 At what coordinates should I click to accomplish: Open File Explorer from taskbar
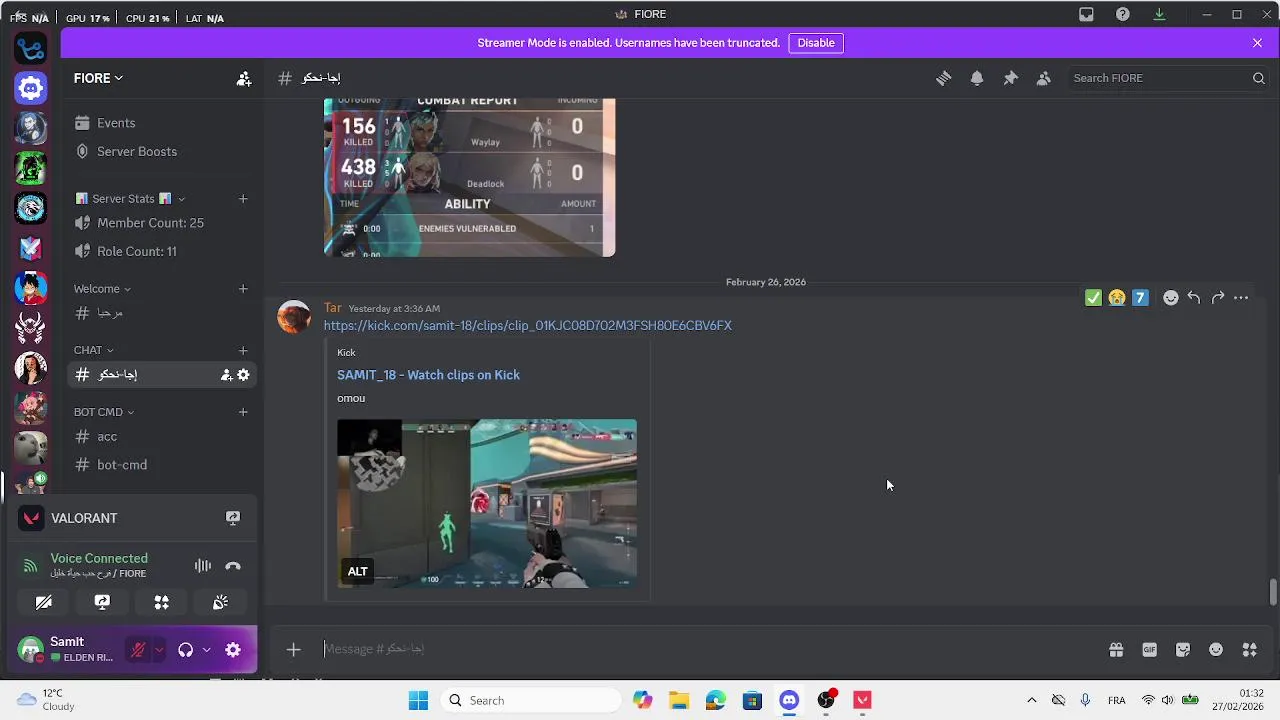(x=679, y=701)
